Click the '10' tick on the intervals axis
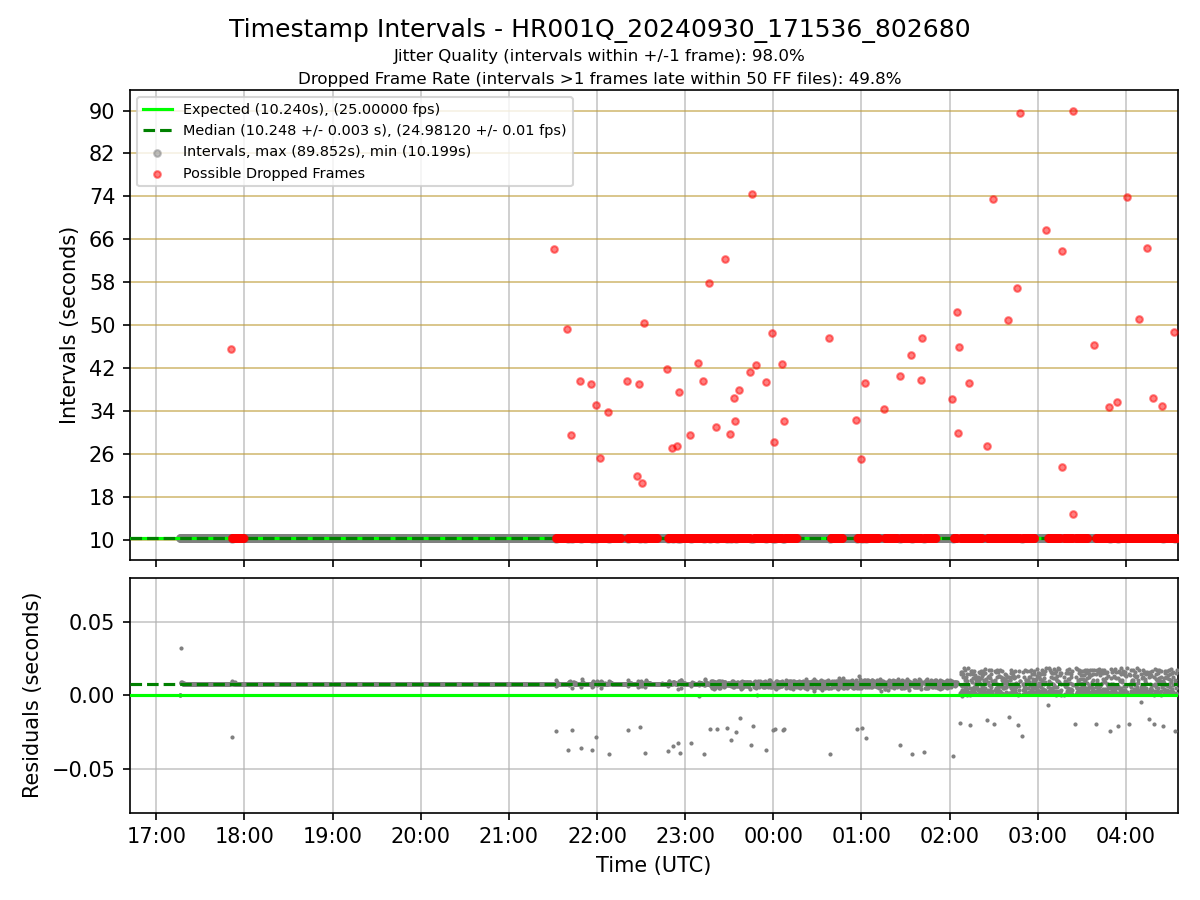Viewport: 1200px width, 900px height. point(103,540)
